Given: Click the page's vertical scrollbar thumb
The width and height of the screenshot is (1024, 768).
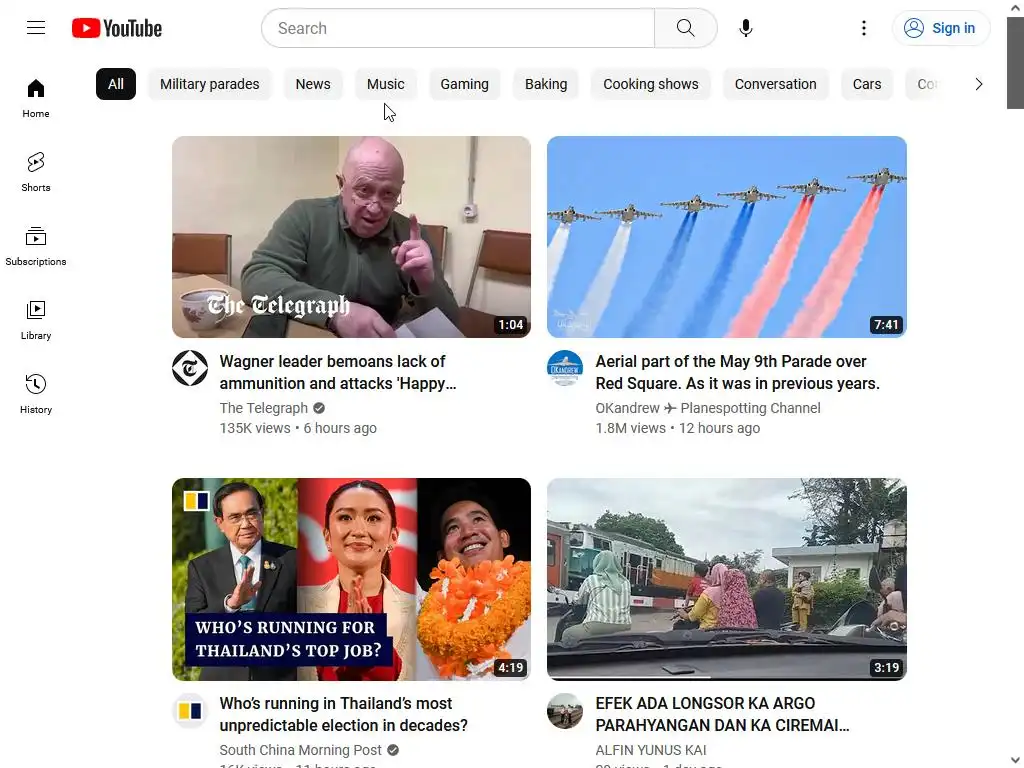Looking at the screenshot, I should pos(1015,63).
